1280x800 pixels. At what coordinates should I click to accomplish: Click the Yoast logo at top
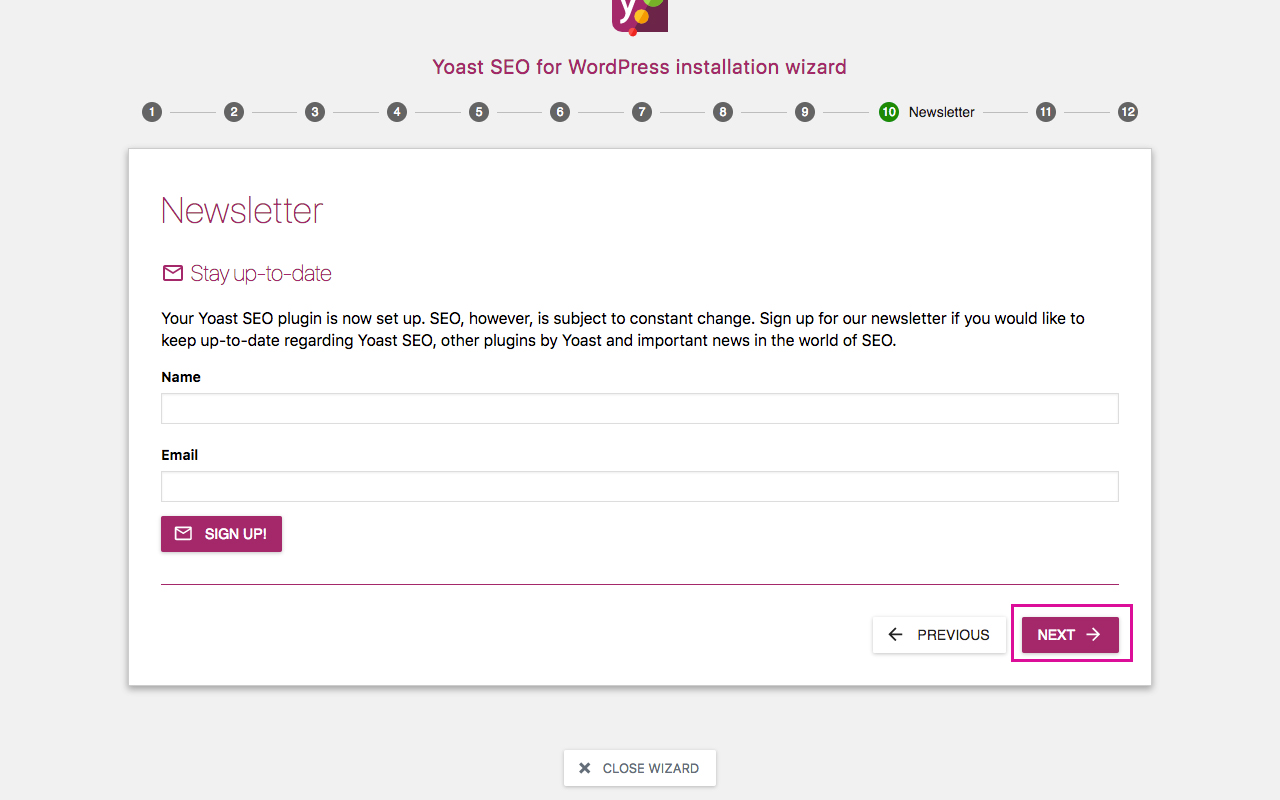coord(640,16)
